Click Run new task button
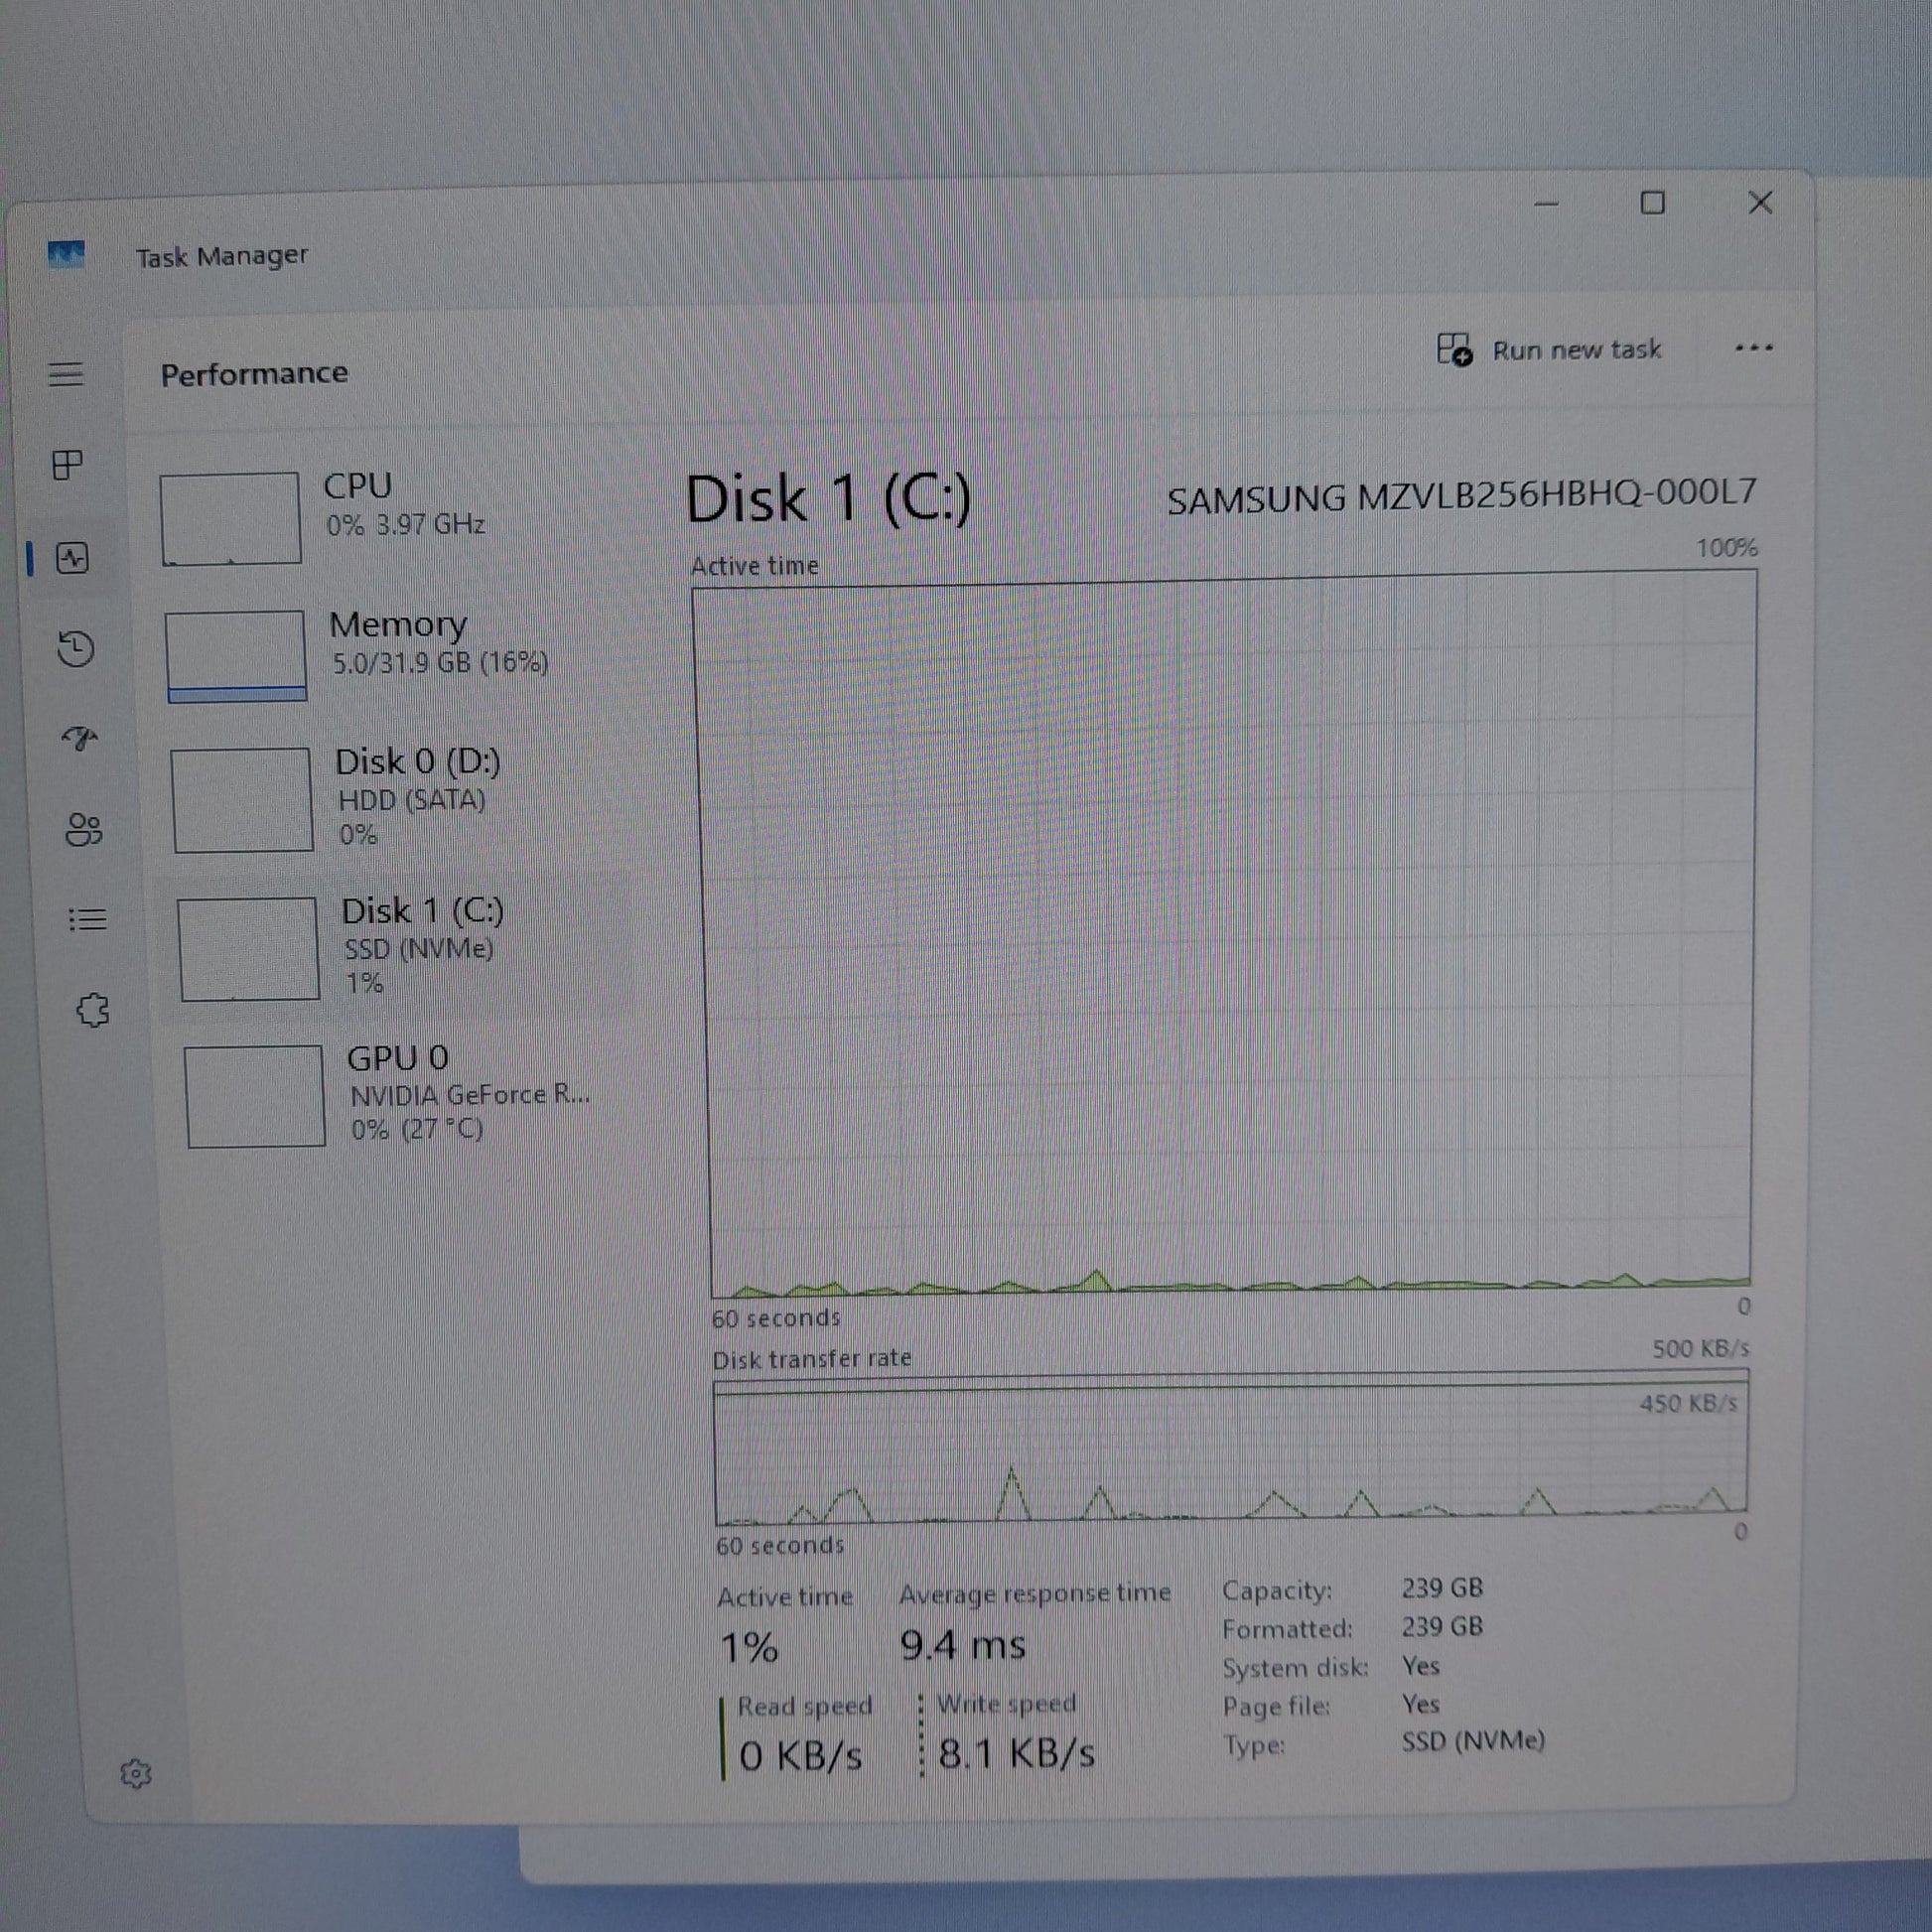This screenshot has height=1932, width=1932. point(1549,350)
